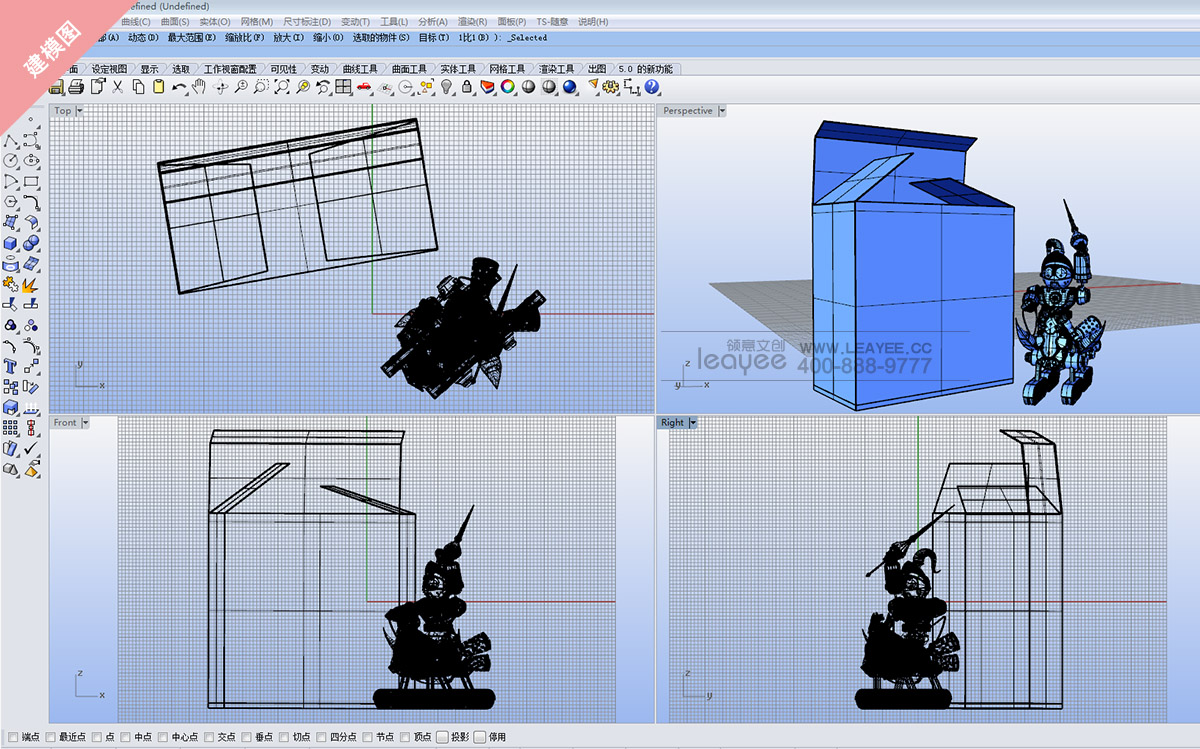
Task: Open the Right viewport dropdown arrow
Action: tap(693, 423)
